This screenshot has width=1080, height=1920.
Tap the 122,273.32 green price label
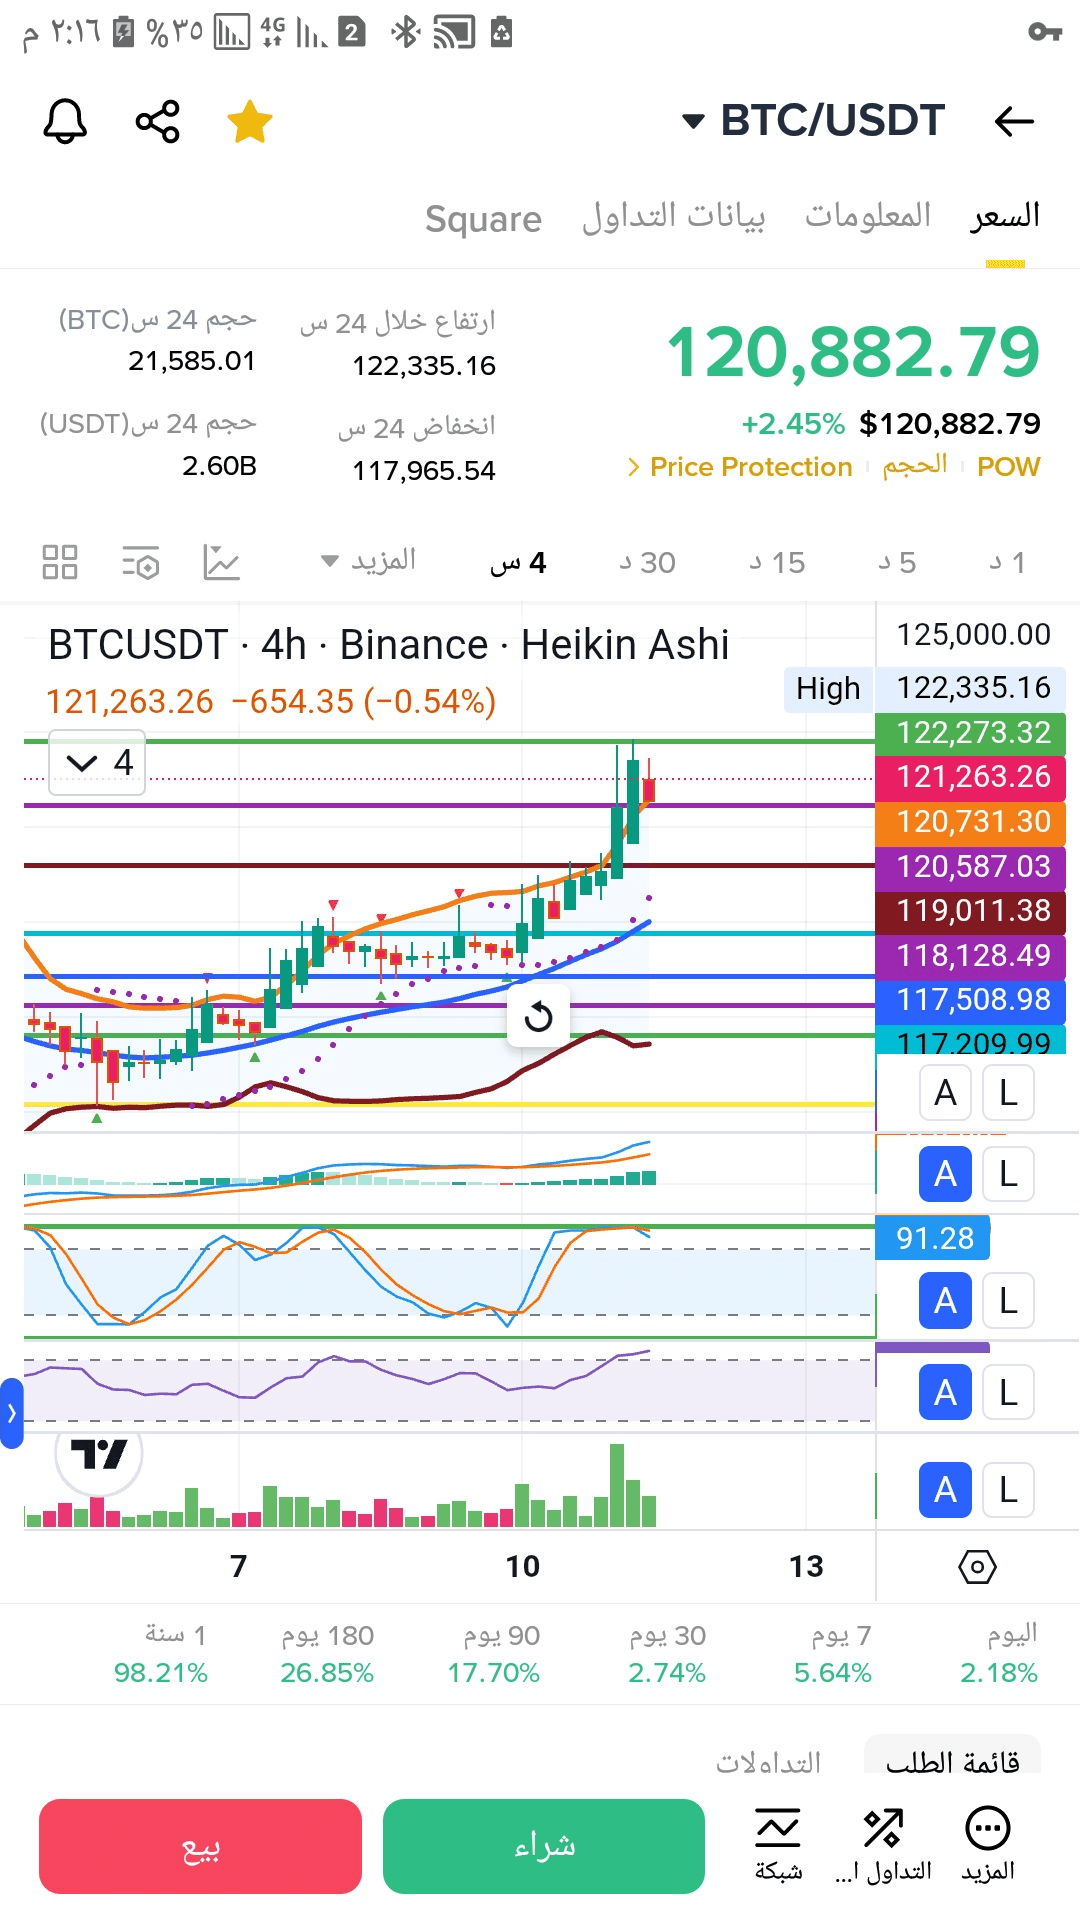[970, 733]
